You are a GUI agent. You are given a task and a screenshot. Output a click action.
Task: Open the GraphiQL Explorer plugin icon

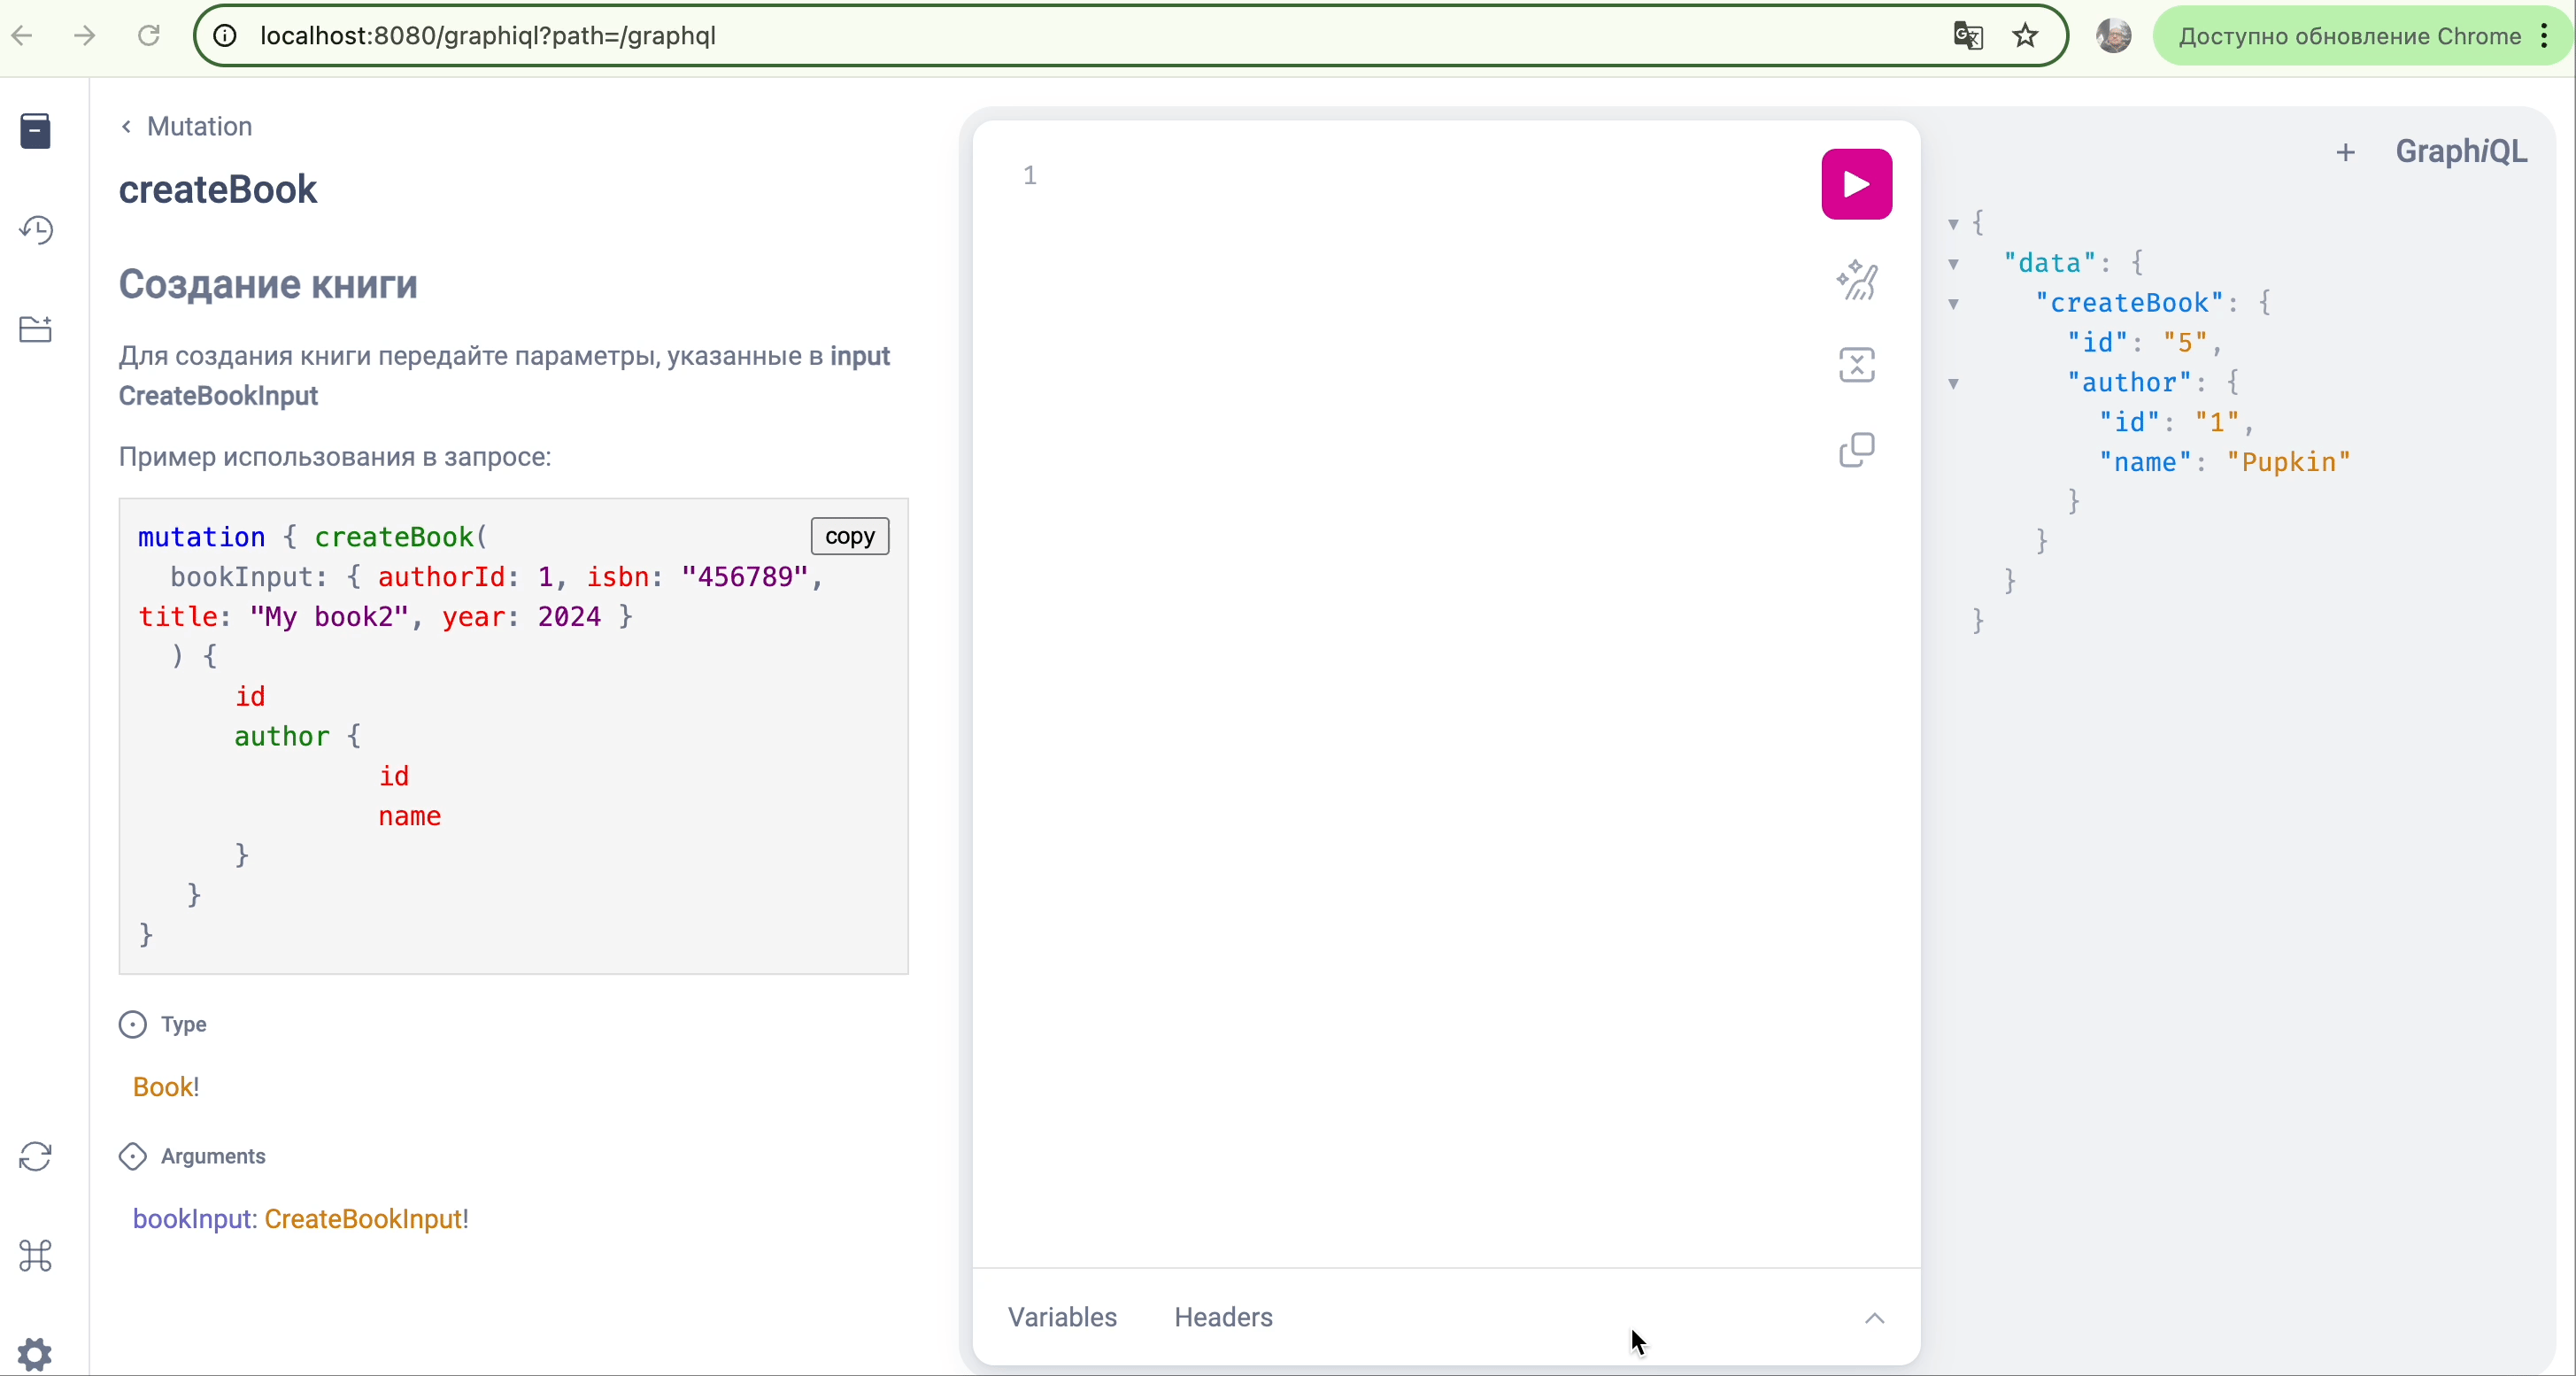[x=36, y=329]
